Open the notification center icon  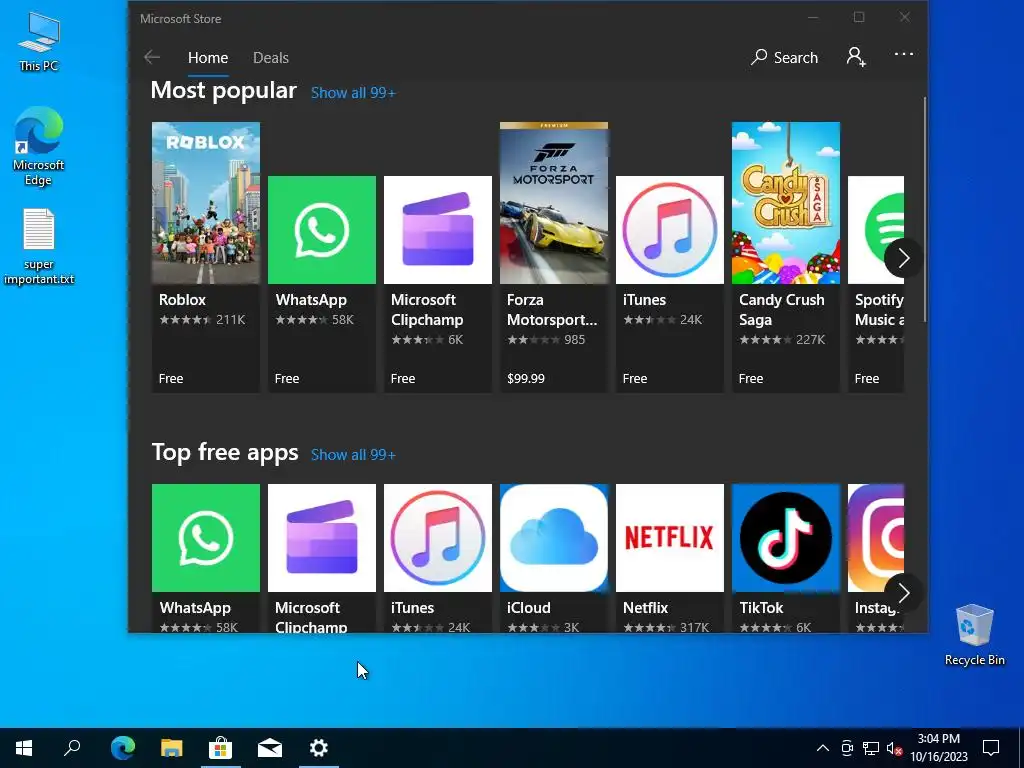pyautogui.click(x=991, y=748)
